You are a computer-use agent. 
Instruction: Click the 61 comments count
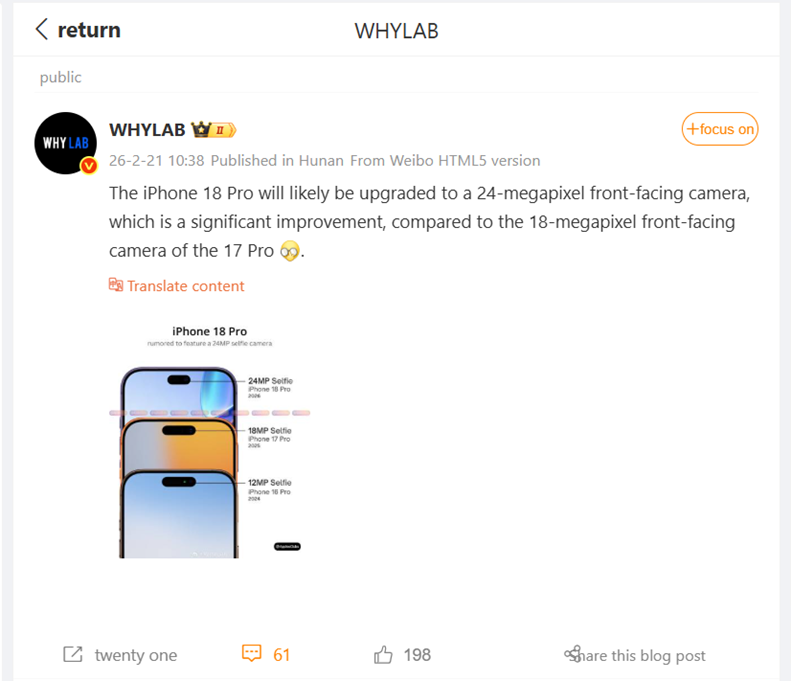(281, 655)
